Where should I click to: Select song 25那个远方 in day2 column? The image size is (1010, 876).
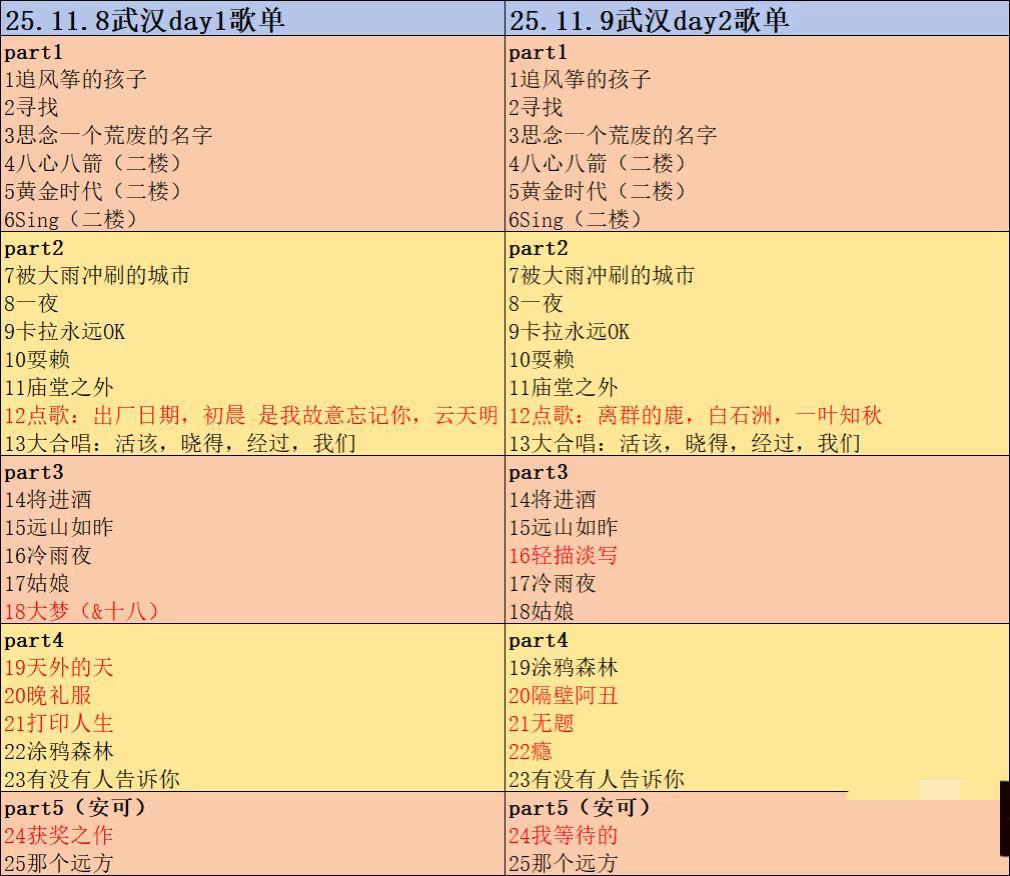[x=560, y=863]
